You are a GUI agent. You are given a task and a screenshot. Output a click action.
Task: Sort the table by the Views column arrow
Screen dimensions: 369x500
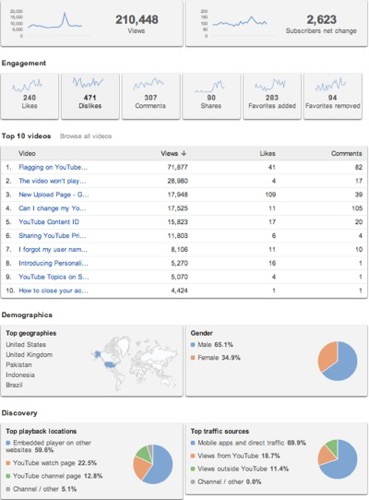pos(184,153)
